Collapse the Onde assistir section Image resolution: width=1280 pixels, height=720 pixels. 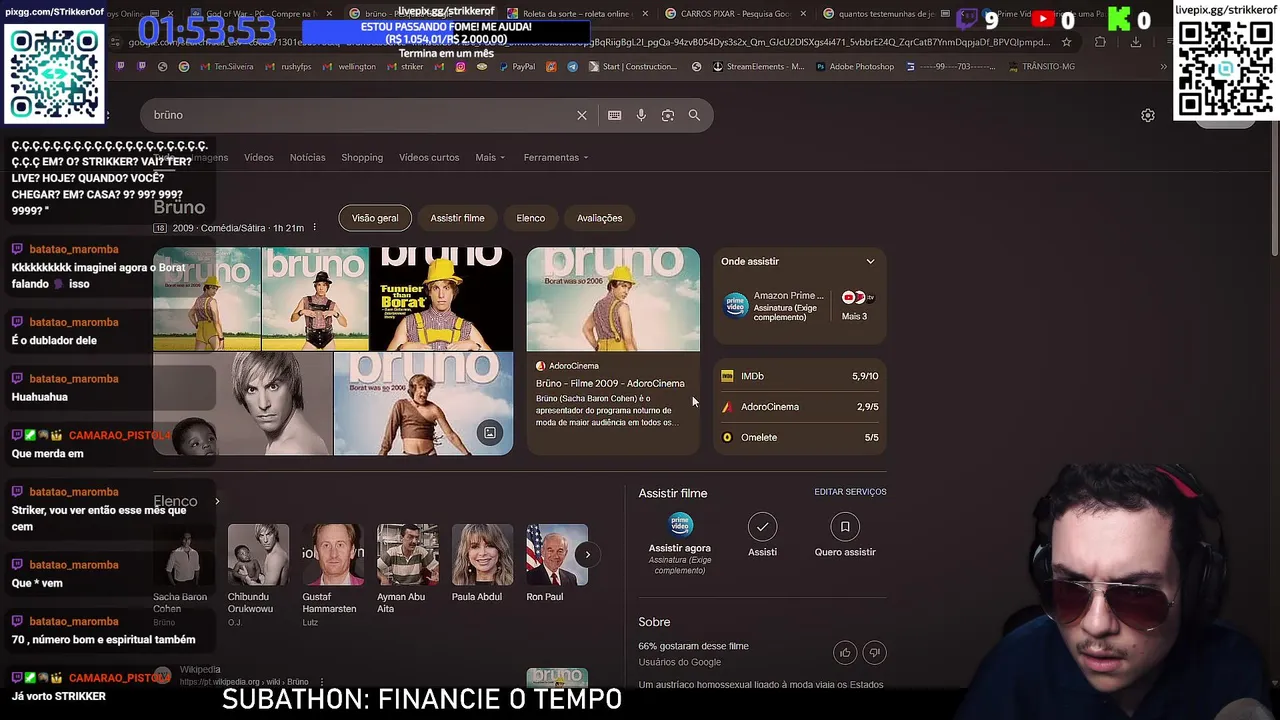pyautogui.click(x=870, y=262)
